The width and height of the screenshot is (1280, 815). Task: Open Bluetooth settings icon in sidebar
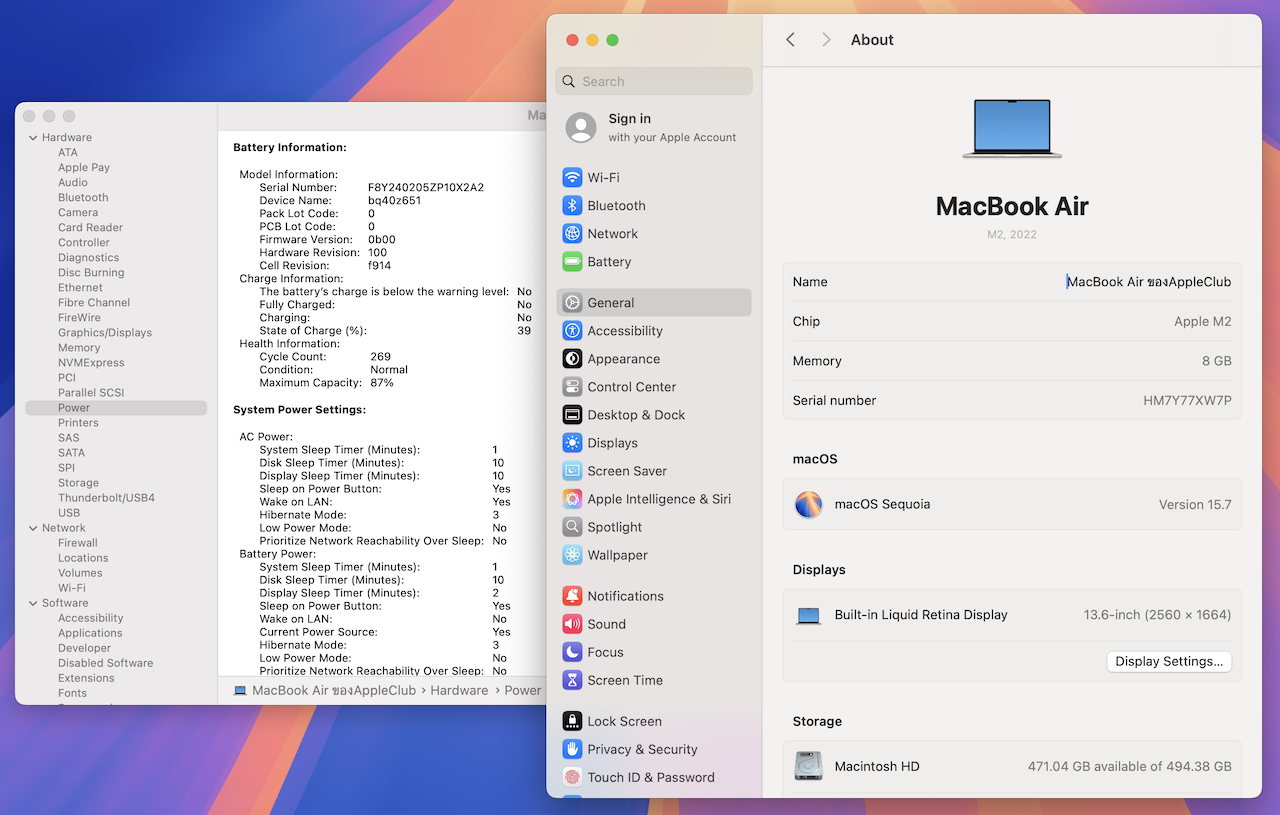pyautogui.click(x=572, y=206)
